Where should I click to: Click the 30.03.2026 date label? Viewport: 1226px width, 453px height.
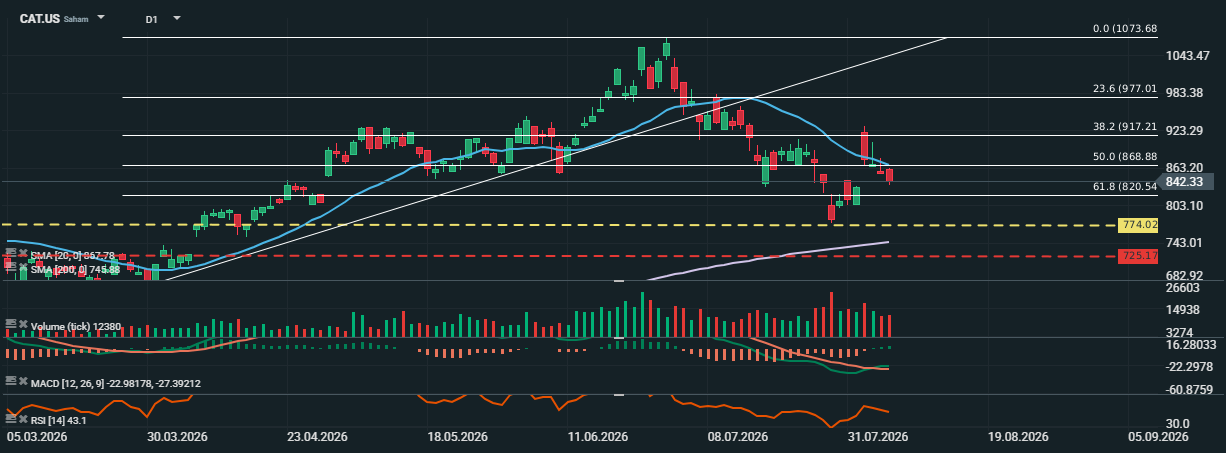coord(177,437)
